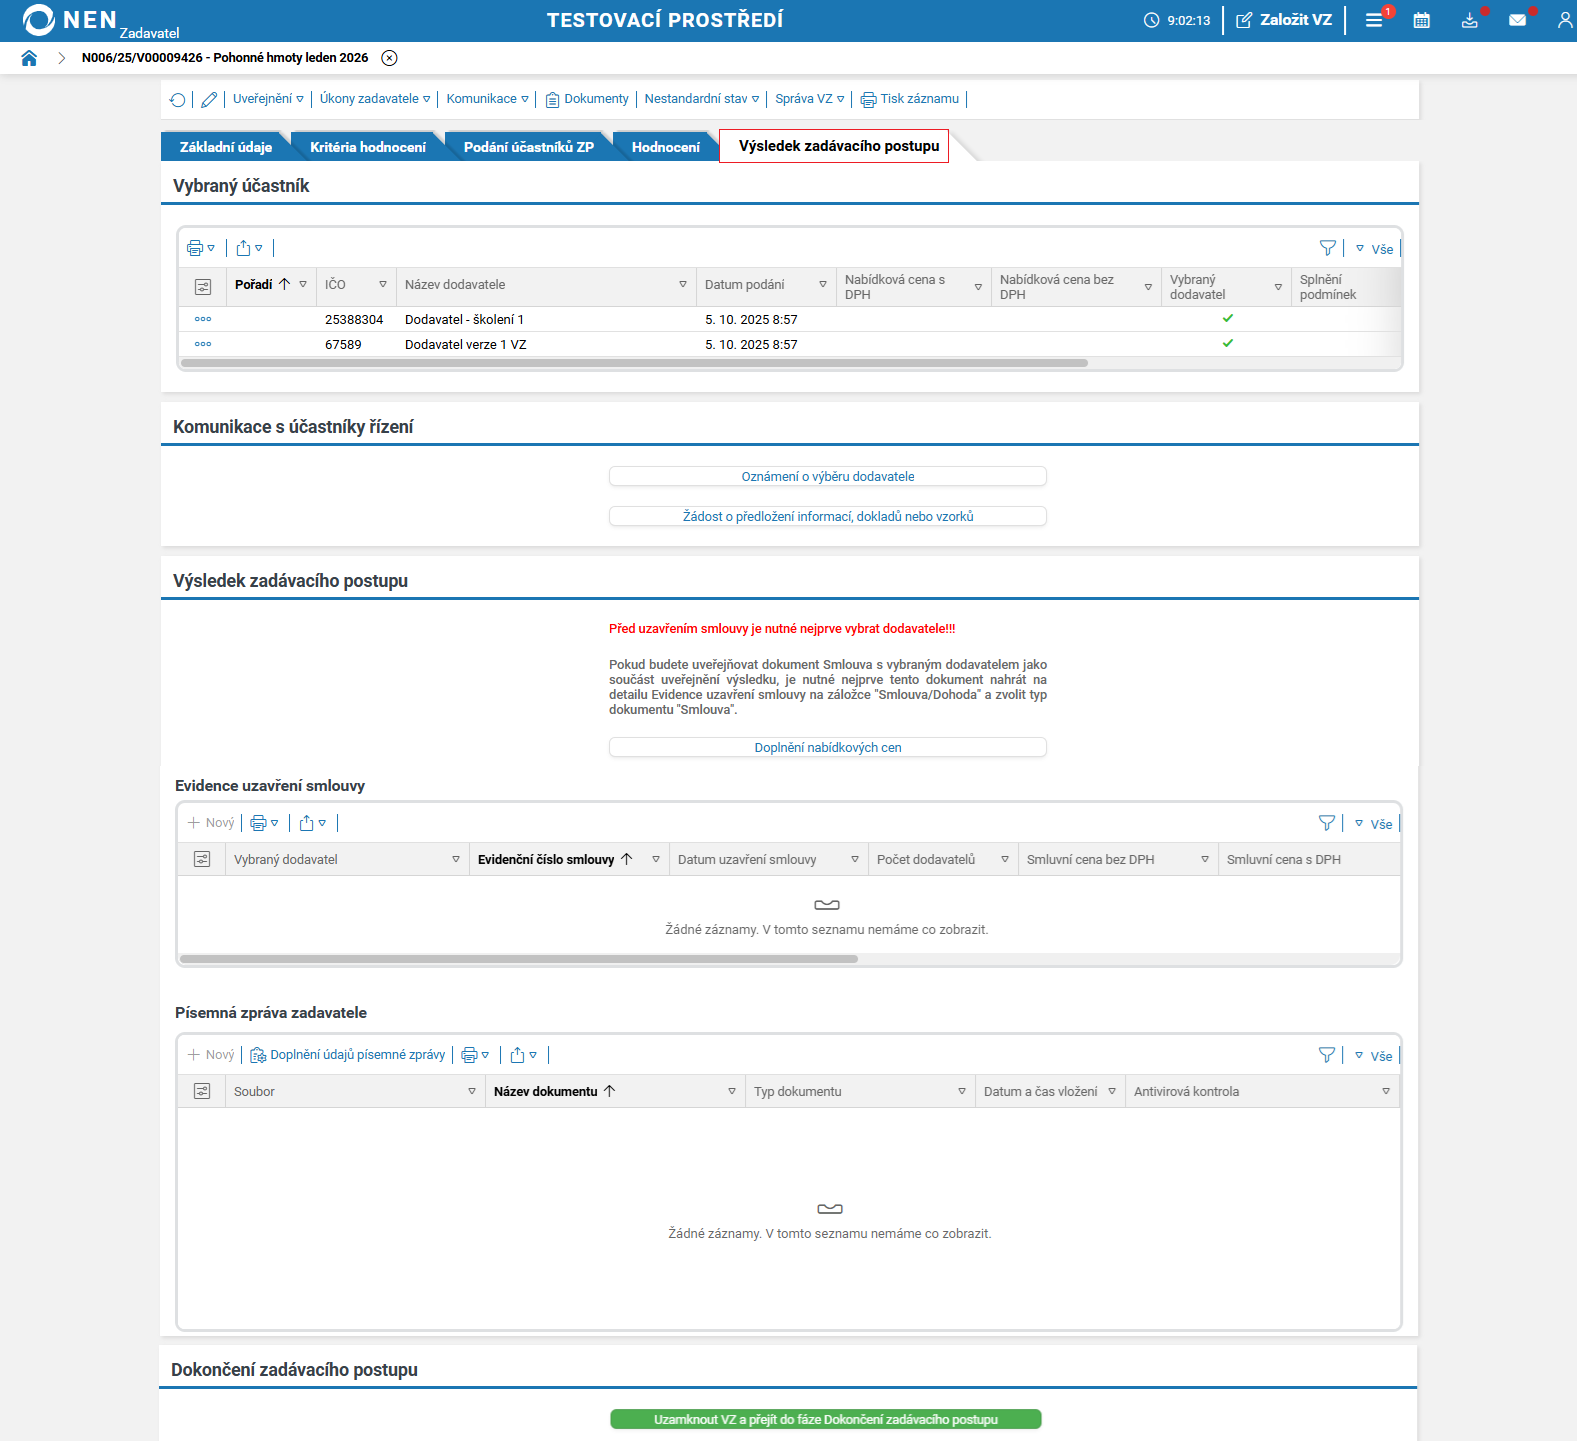Open the hamburger menu with notification badge
Viewport: 1577px width, 1441px height.
click(x=1375, y=20)
